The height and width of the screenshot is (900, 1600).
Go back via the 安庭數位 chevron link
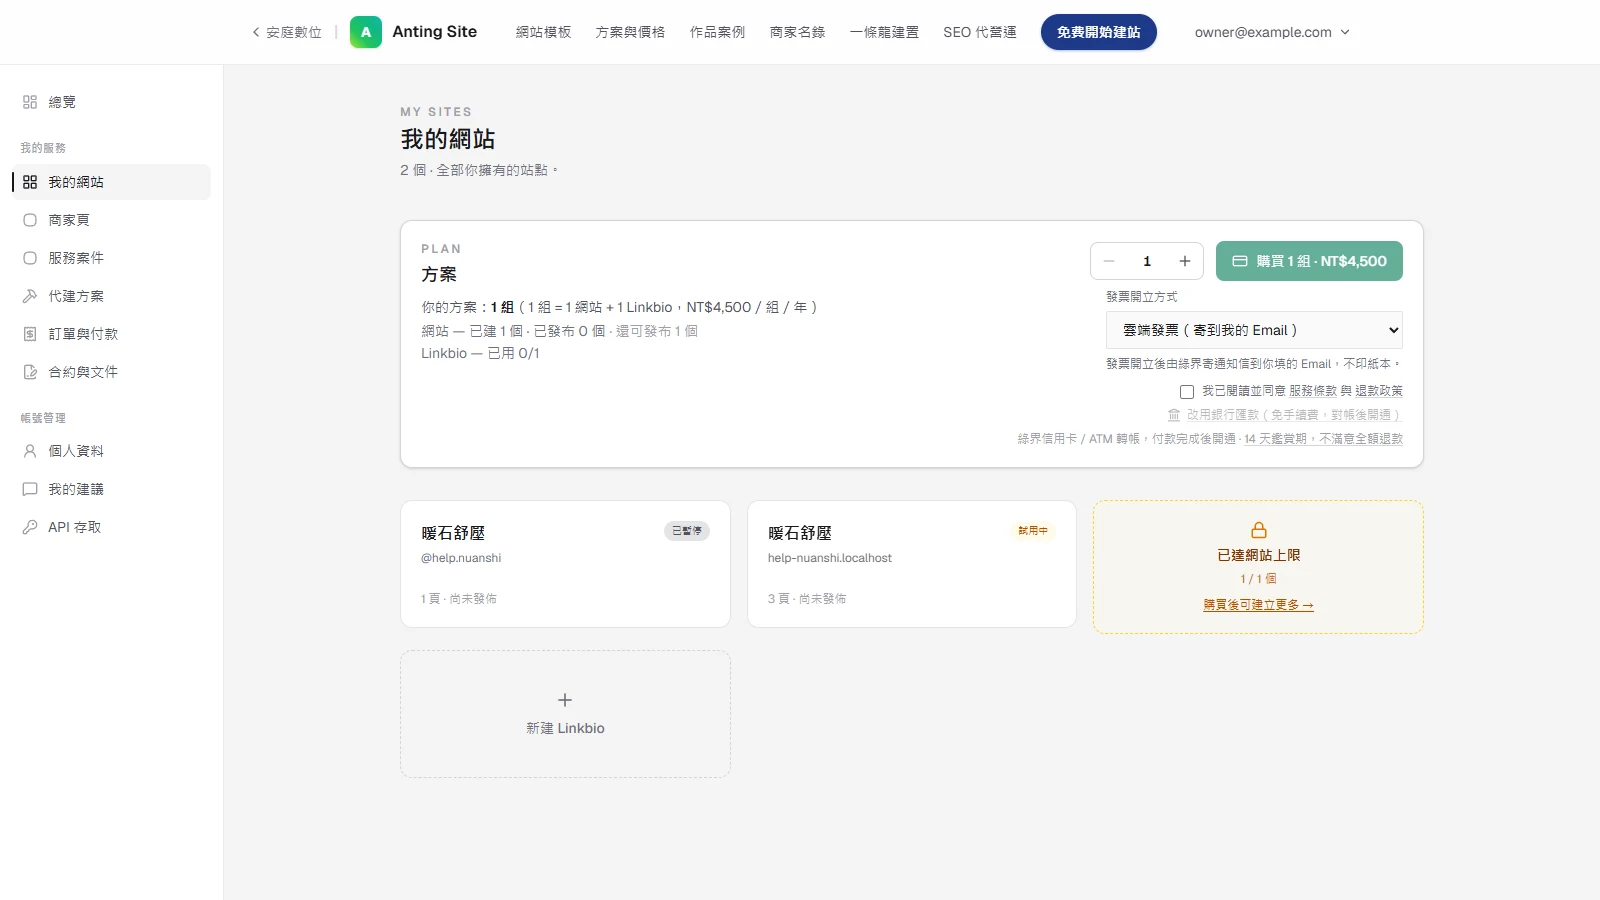click(287, 32)
